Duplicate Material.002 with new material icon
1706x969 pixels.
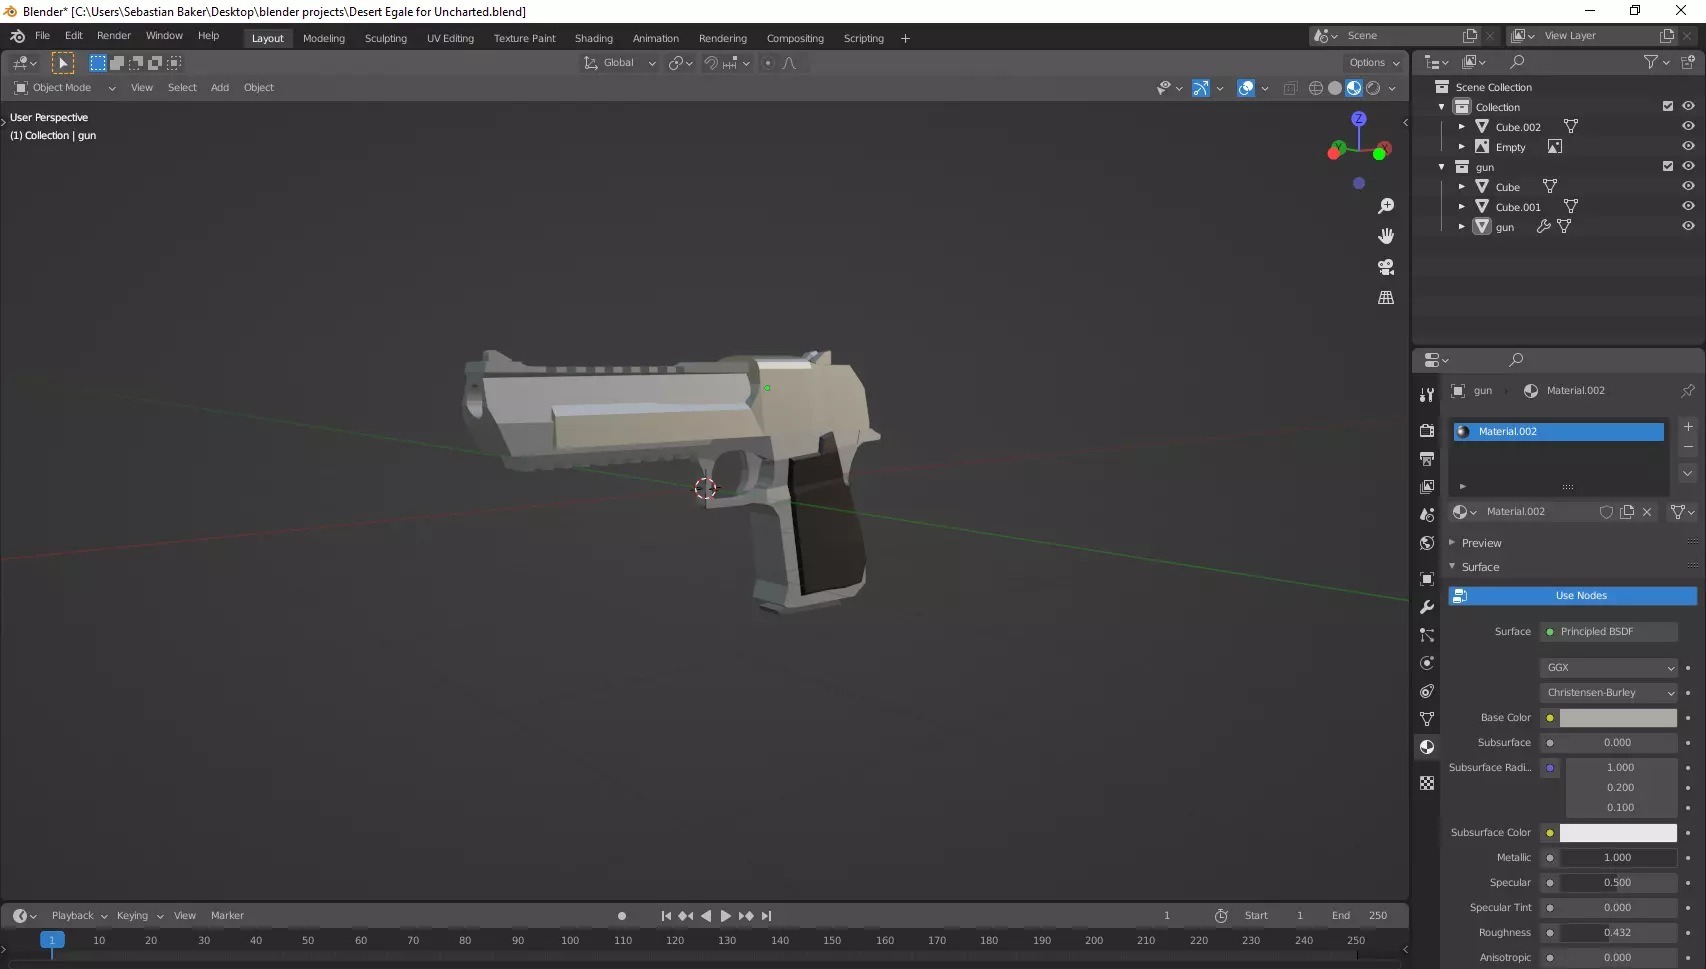(1627, 511)
